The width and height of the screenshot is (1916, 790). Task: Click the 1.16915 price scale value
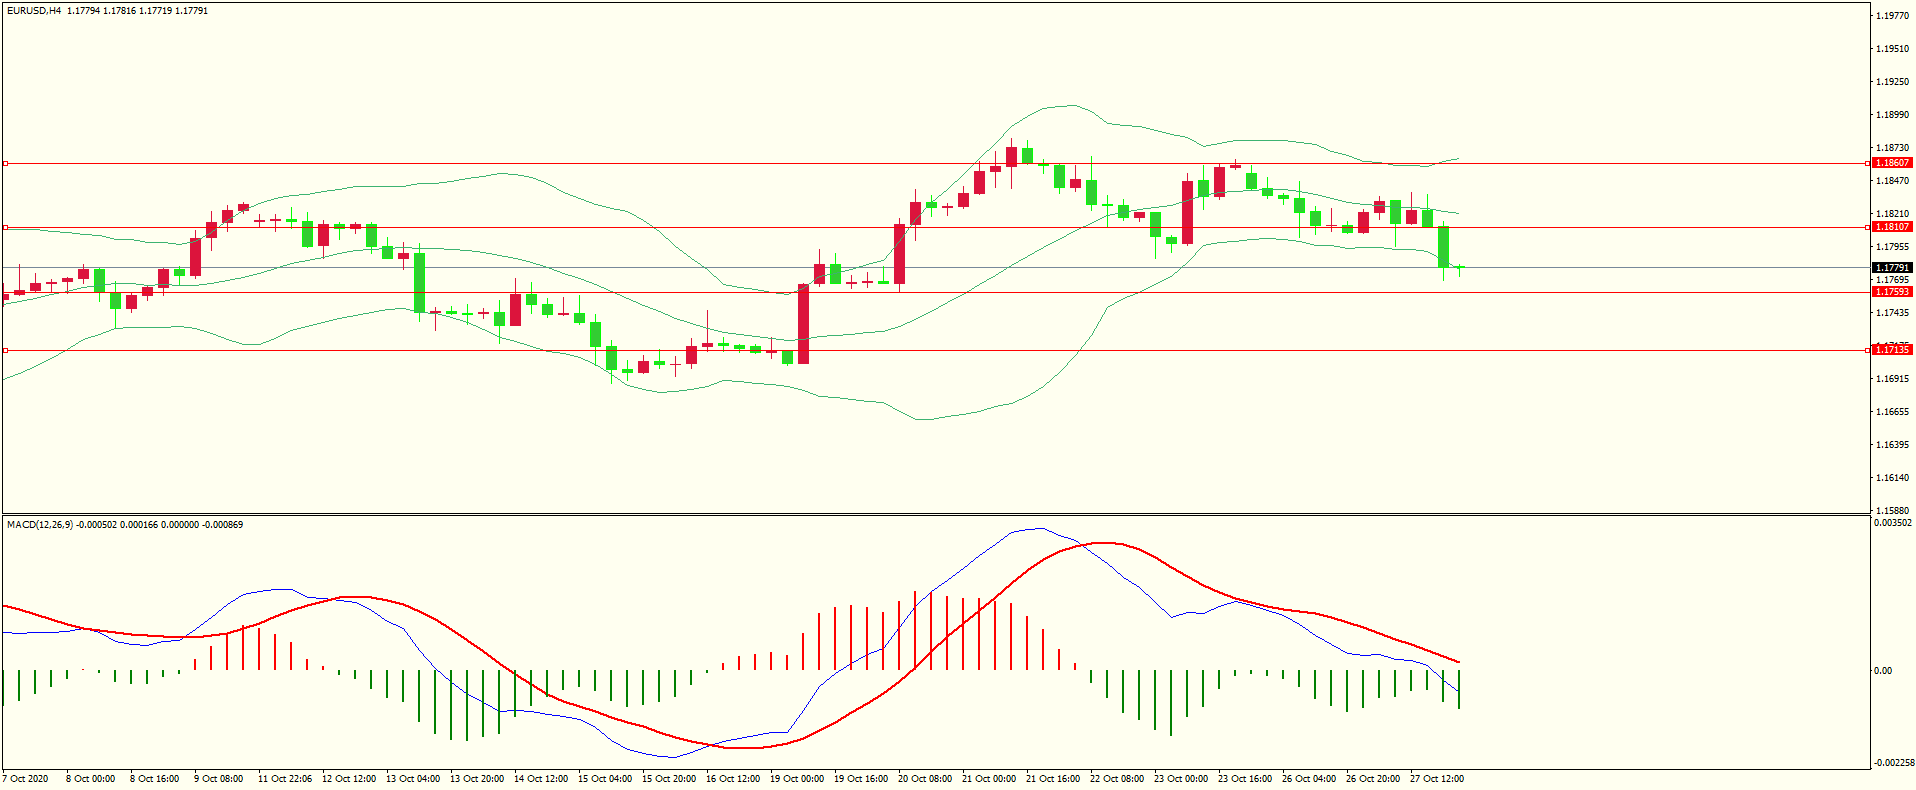click(1892, 379)
